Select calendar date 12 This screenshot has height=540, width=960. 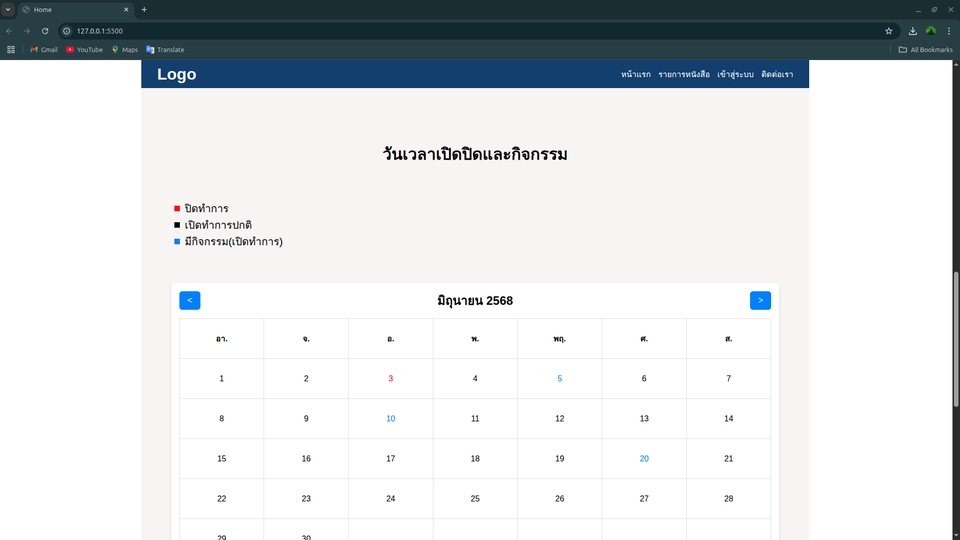[560, 419]
